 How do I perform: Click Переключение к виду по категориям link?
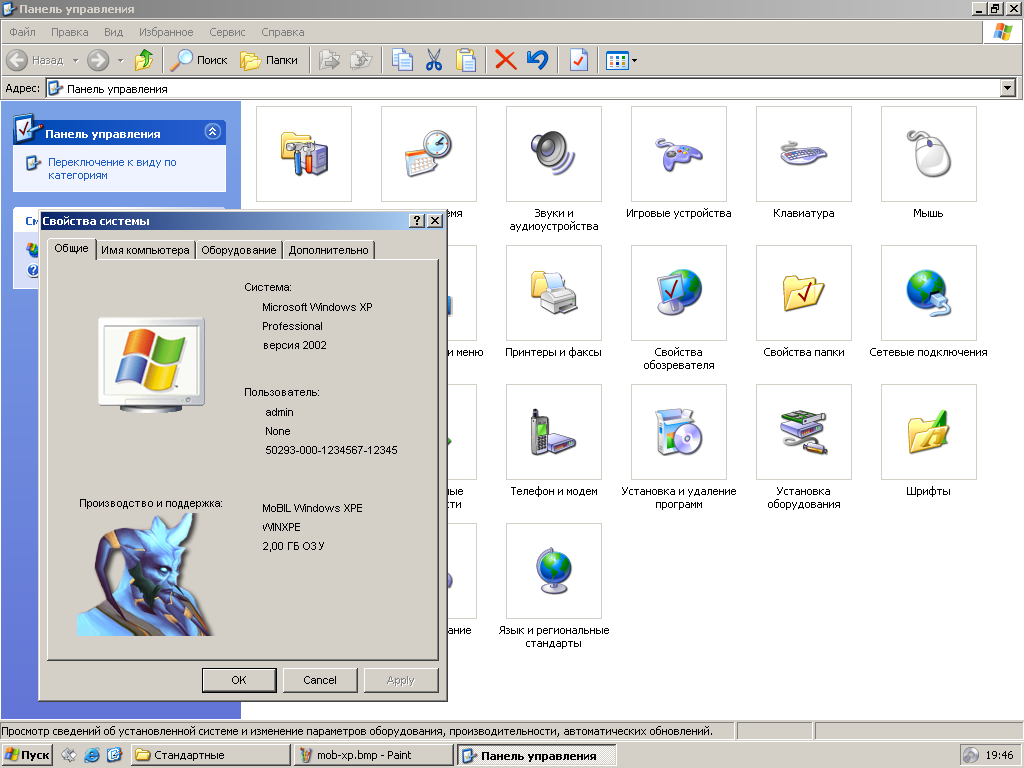tap(112, 168)
